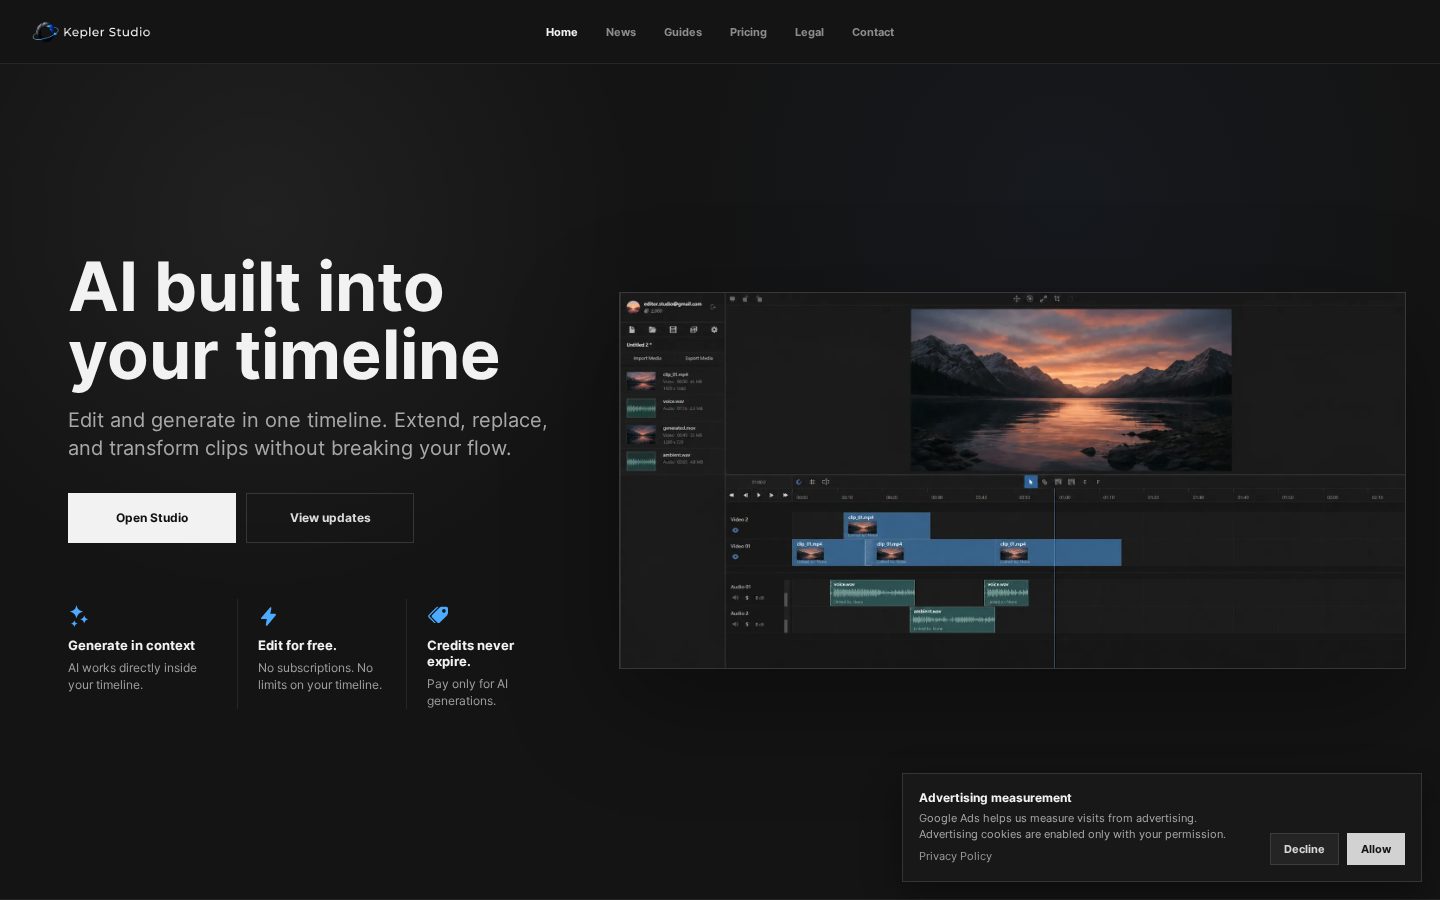This screenshot has width=1440, height=900.
Task: Click the "Generate in context" heading
Action: tap(131, 645)
